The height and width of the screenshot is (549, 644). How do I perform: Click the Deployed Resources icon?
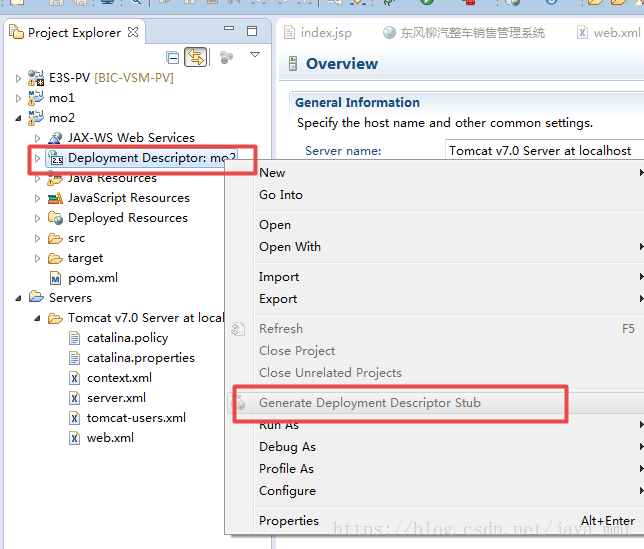click(x=55, y=218)
